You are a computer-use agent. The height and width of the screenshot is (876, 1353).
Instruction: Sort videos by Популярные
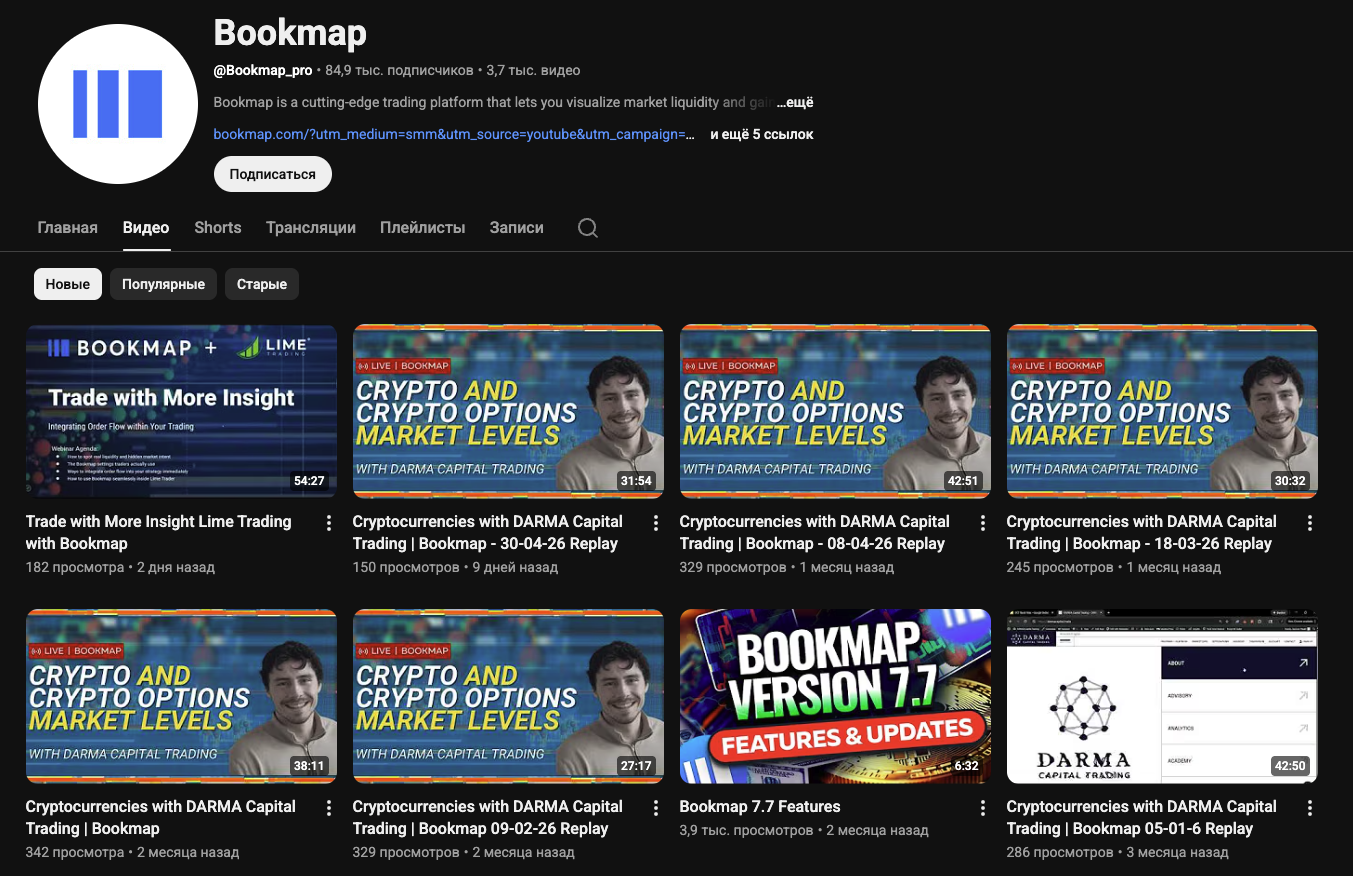point(164,284)
